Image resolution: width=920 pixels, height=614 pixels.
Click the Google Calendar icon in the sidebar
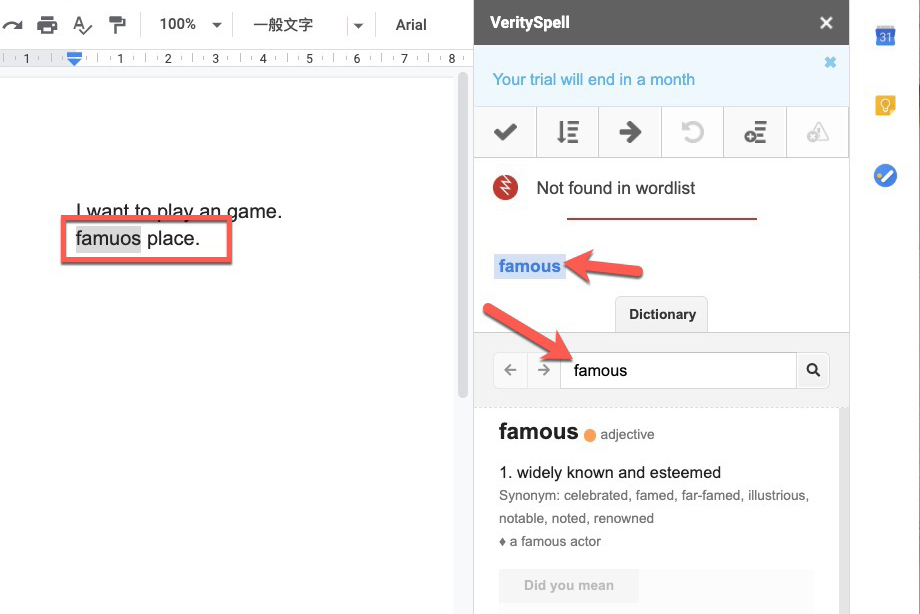pyautogui.click(x=884, y=36)
